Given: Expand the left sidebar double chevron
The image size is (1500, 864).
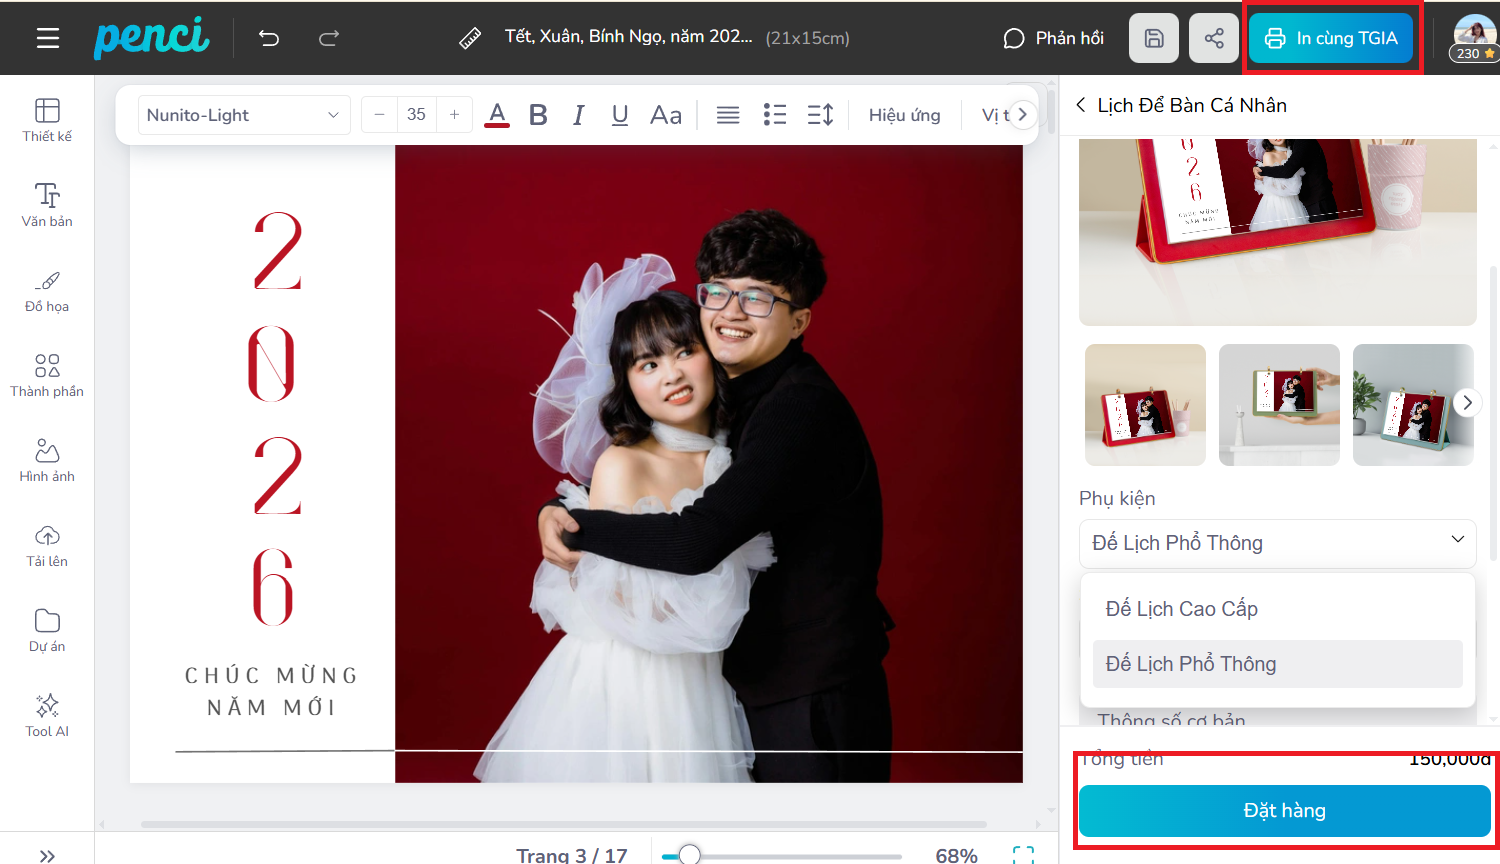Looking at the screenshot, I should click(47, 855).
